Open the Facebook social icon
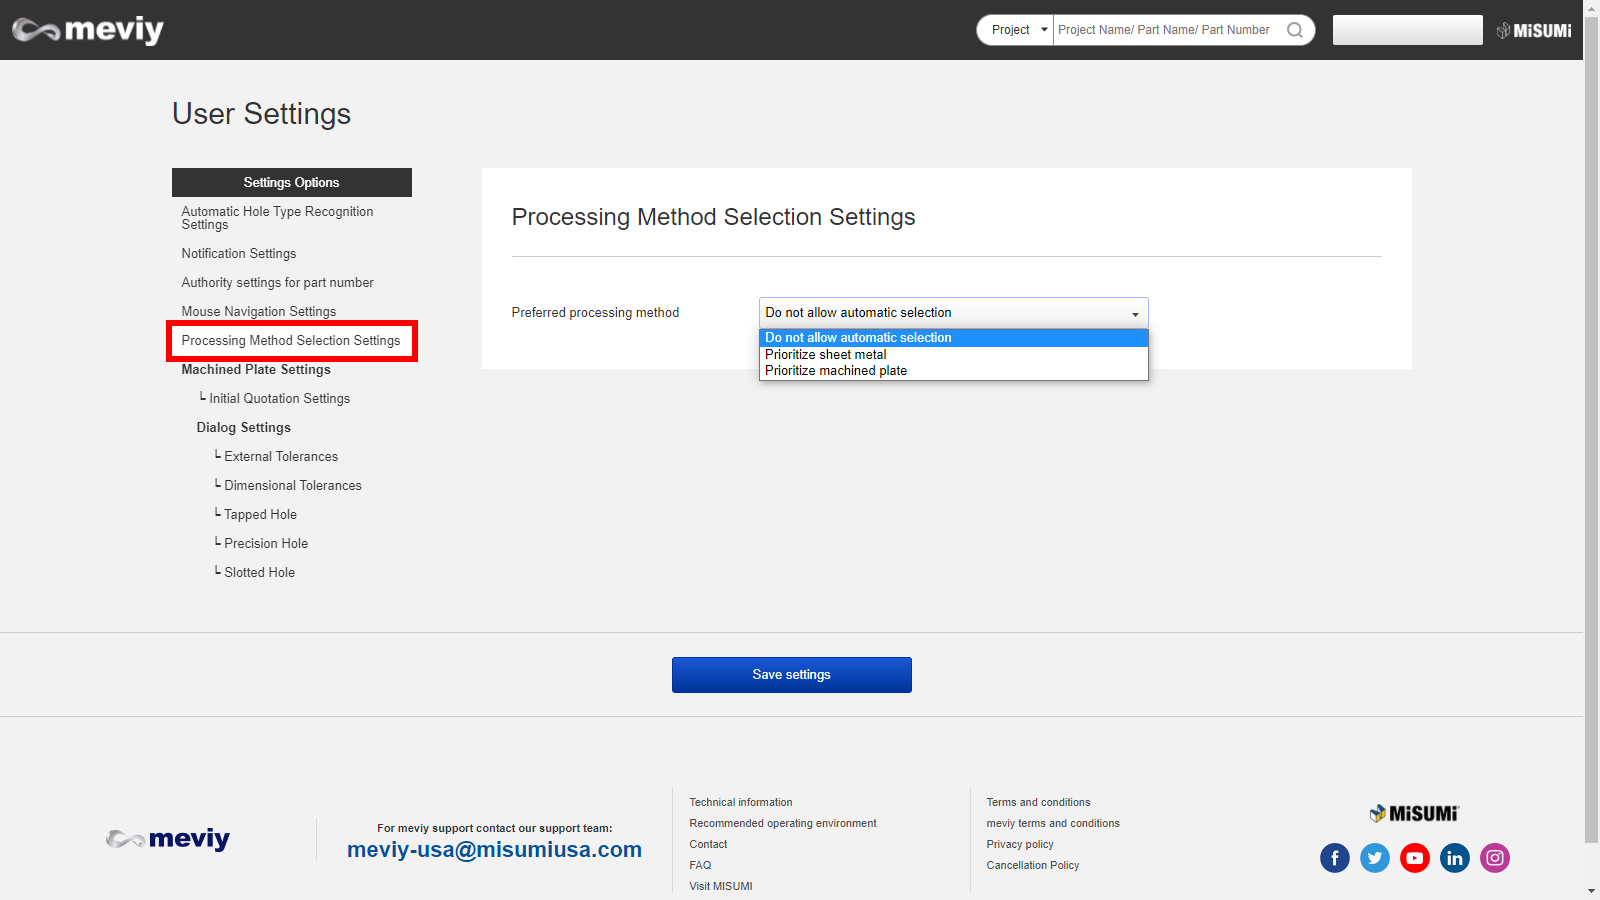1600x900 pixels. [x=1335, y=858]
